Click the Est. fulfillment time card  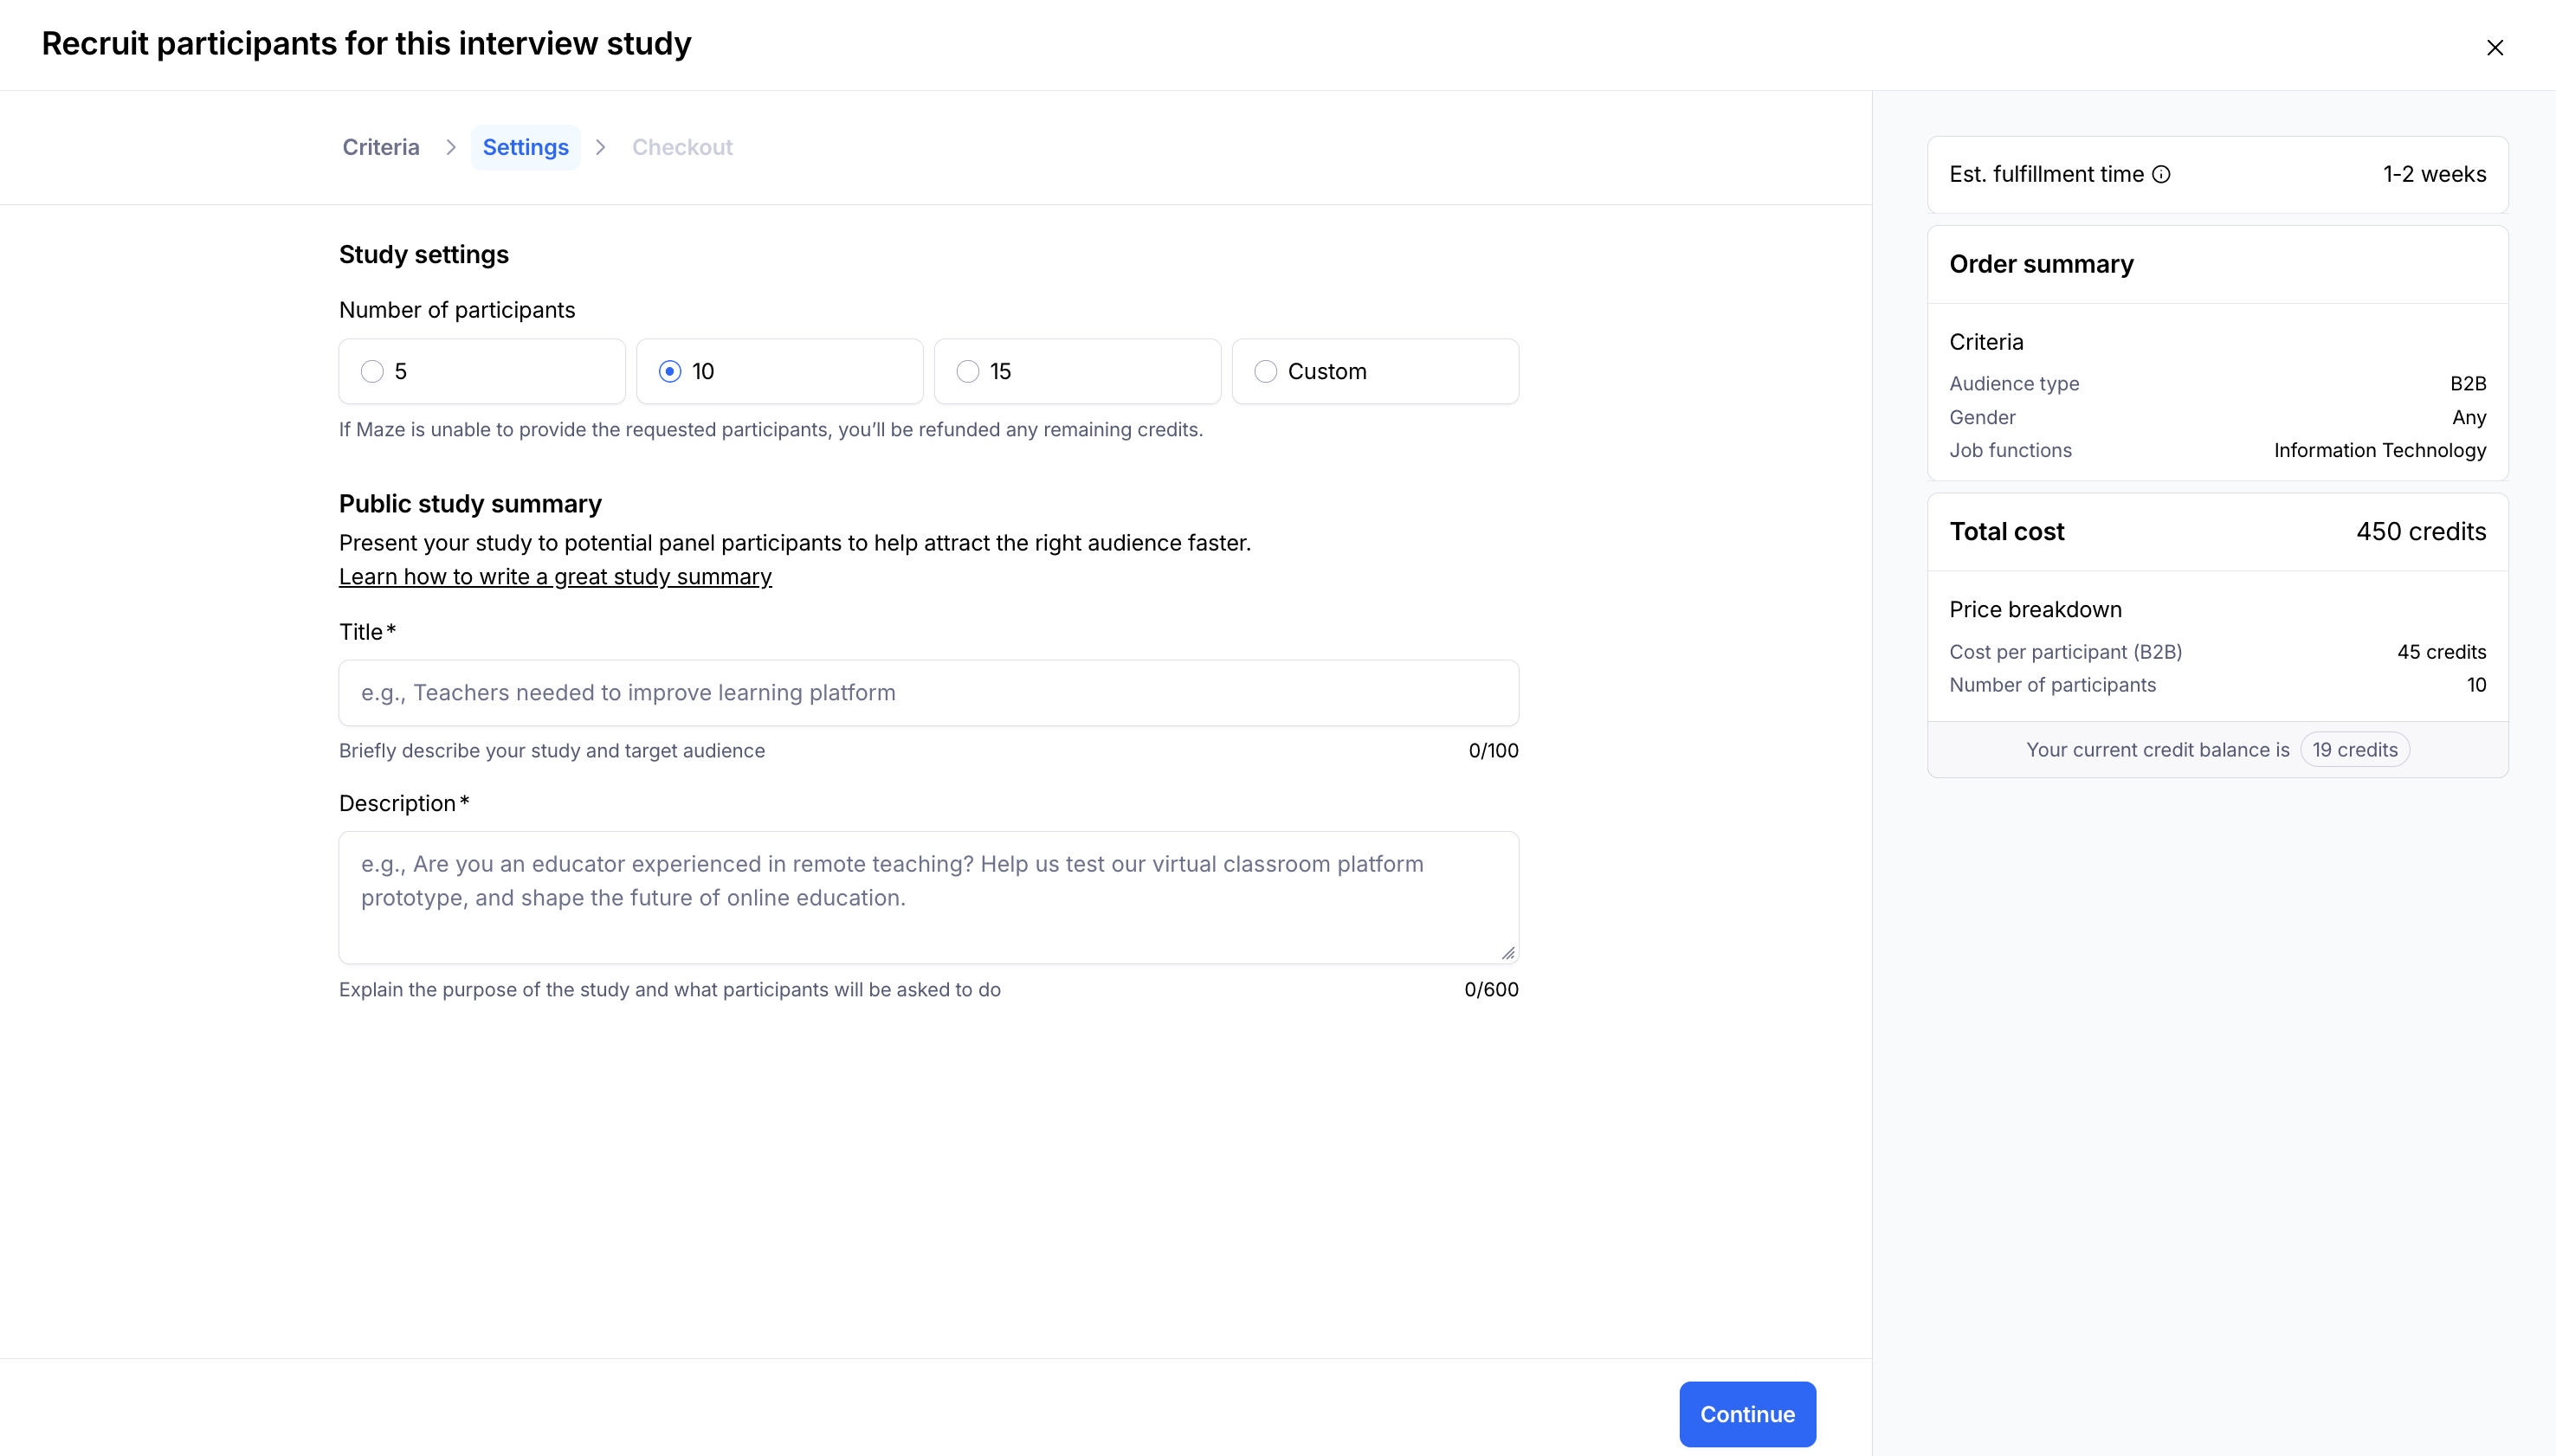[2217, 175]
